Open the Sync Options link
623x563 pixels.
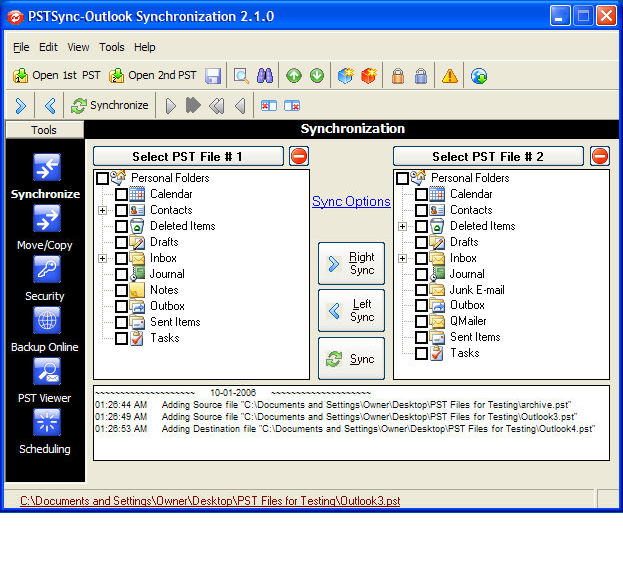[351, 201]
